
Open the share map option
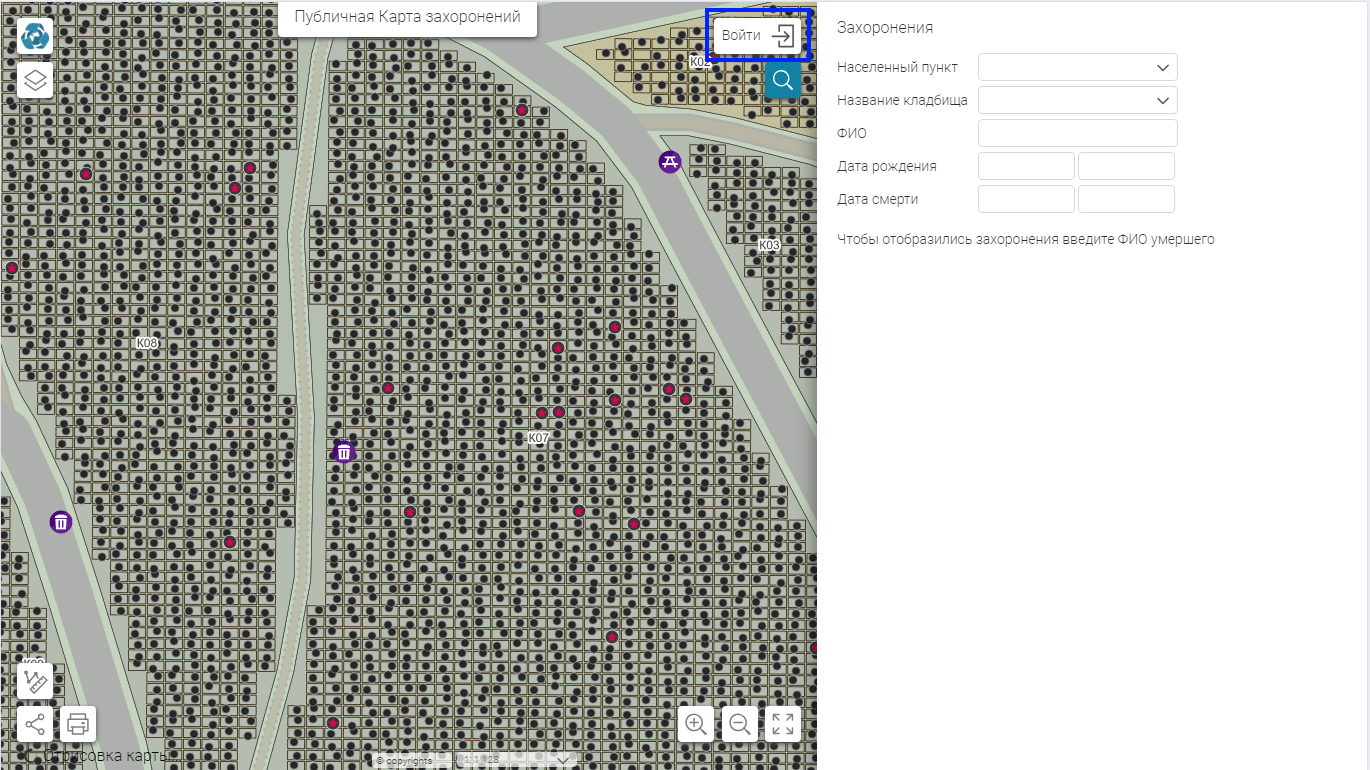point(35,723)
